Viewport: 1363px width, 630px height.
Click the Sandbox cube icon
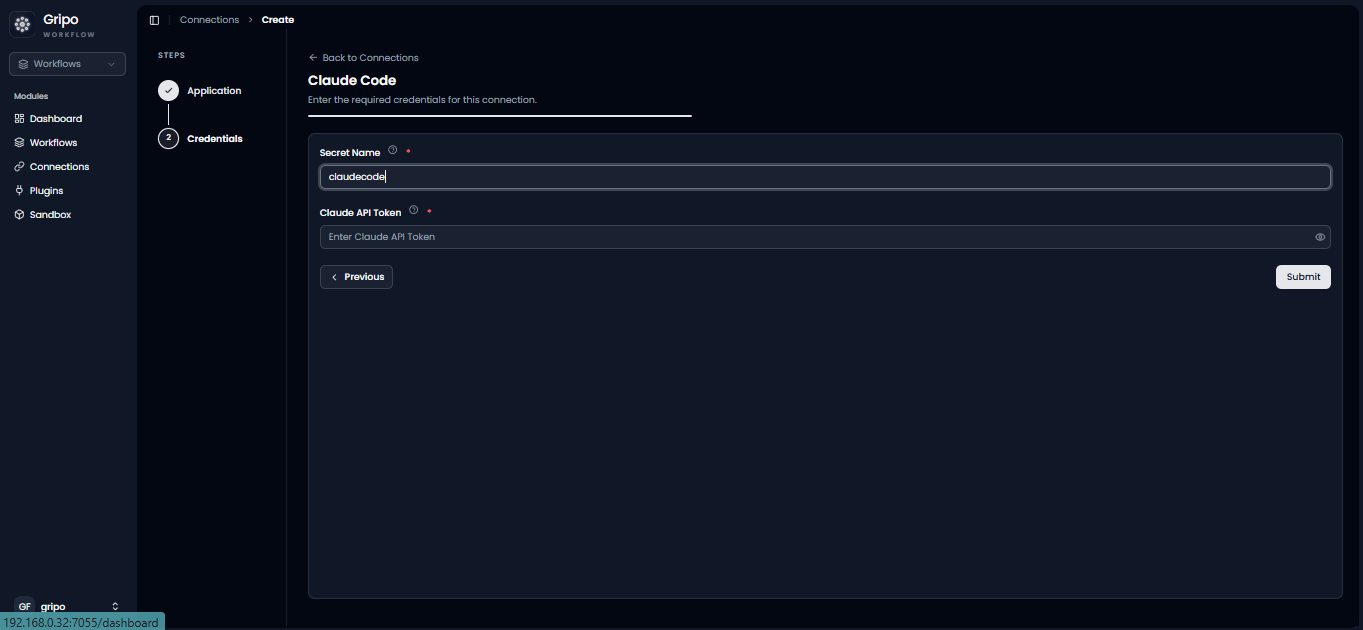(x=19, y=215)
